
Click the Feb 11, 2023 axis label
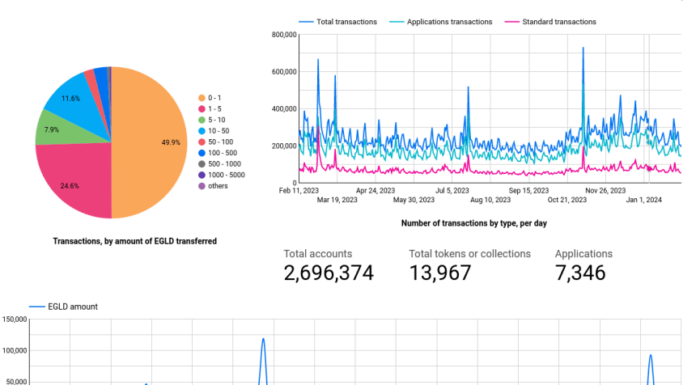pyautogui.click(x=299, y=191)
